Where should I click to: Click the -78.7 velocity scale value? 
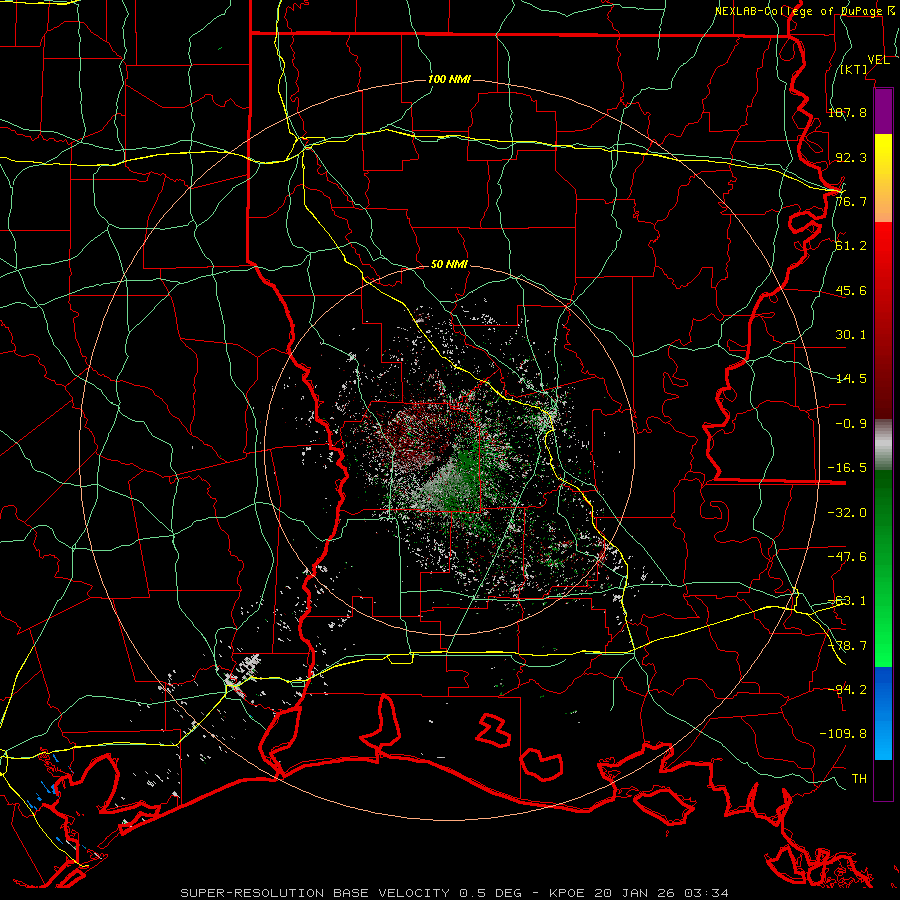(847, 646)
